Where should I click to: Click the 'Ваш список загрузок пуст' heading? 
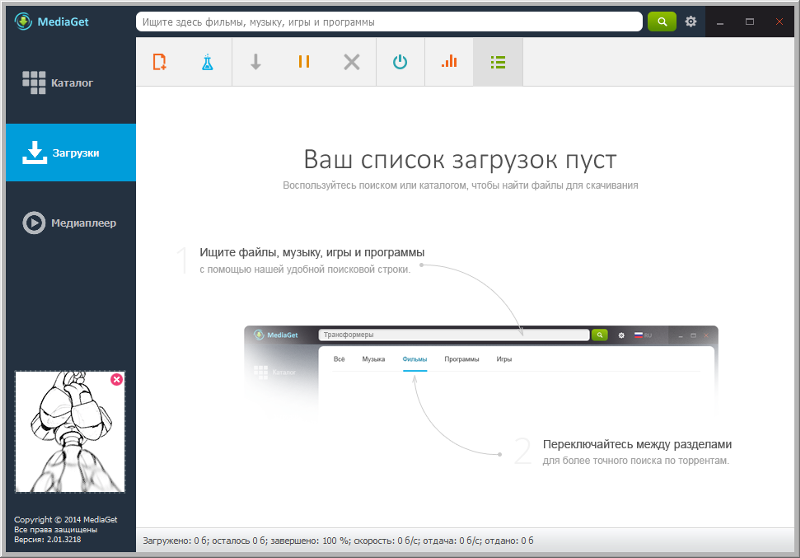460,160
